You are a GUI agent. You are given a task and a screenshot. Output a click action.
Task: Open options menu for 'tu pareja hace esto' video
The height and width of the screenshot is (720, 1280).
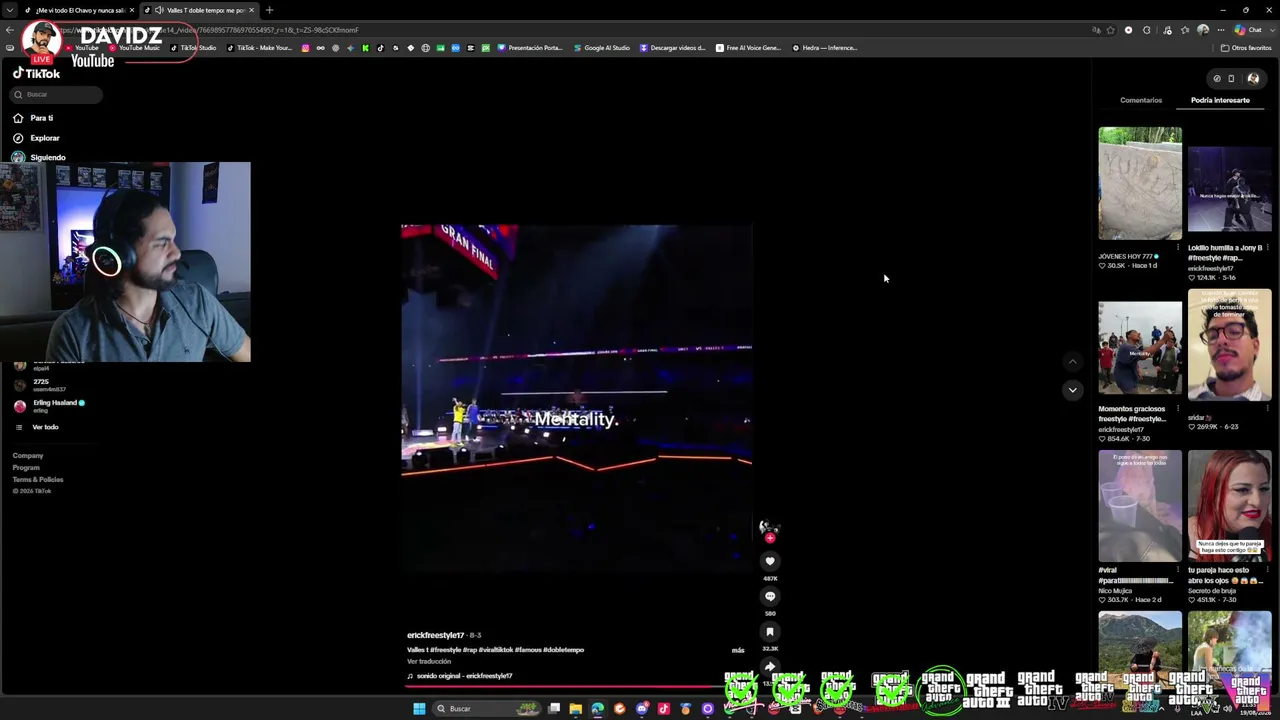tap(1268, 571)
